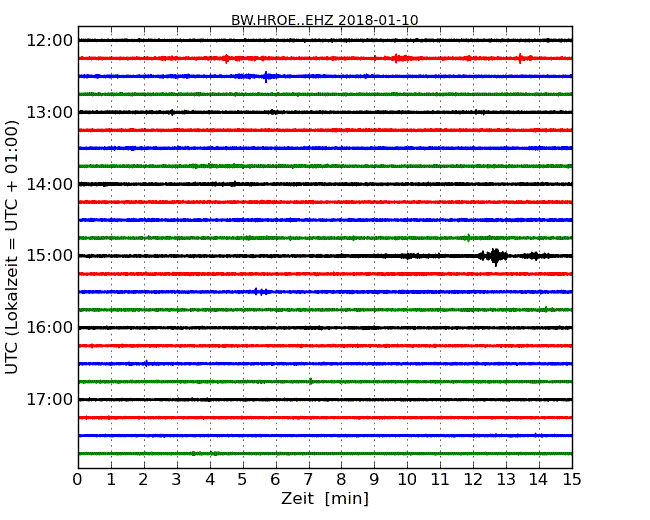Click the x-axis label Zeit [min]

[x=325, y=498]
